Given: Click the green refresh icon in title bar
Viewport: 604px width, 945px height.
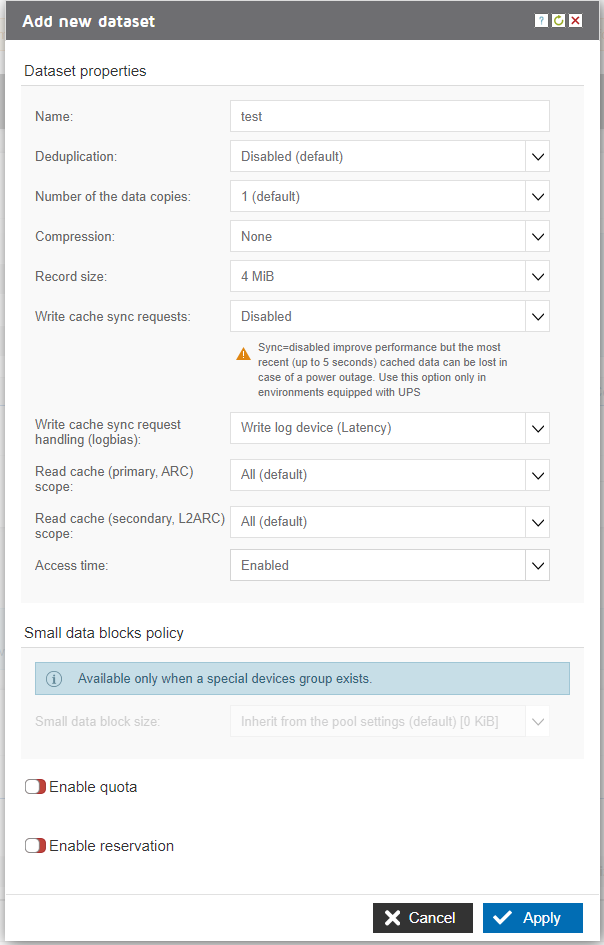Looking at the screenshot, I should click(559, 21).
